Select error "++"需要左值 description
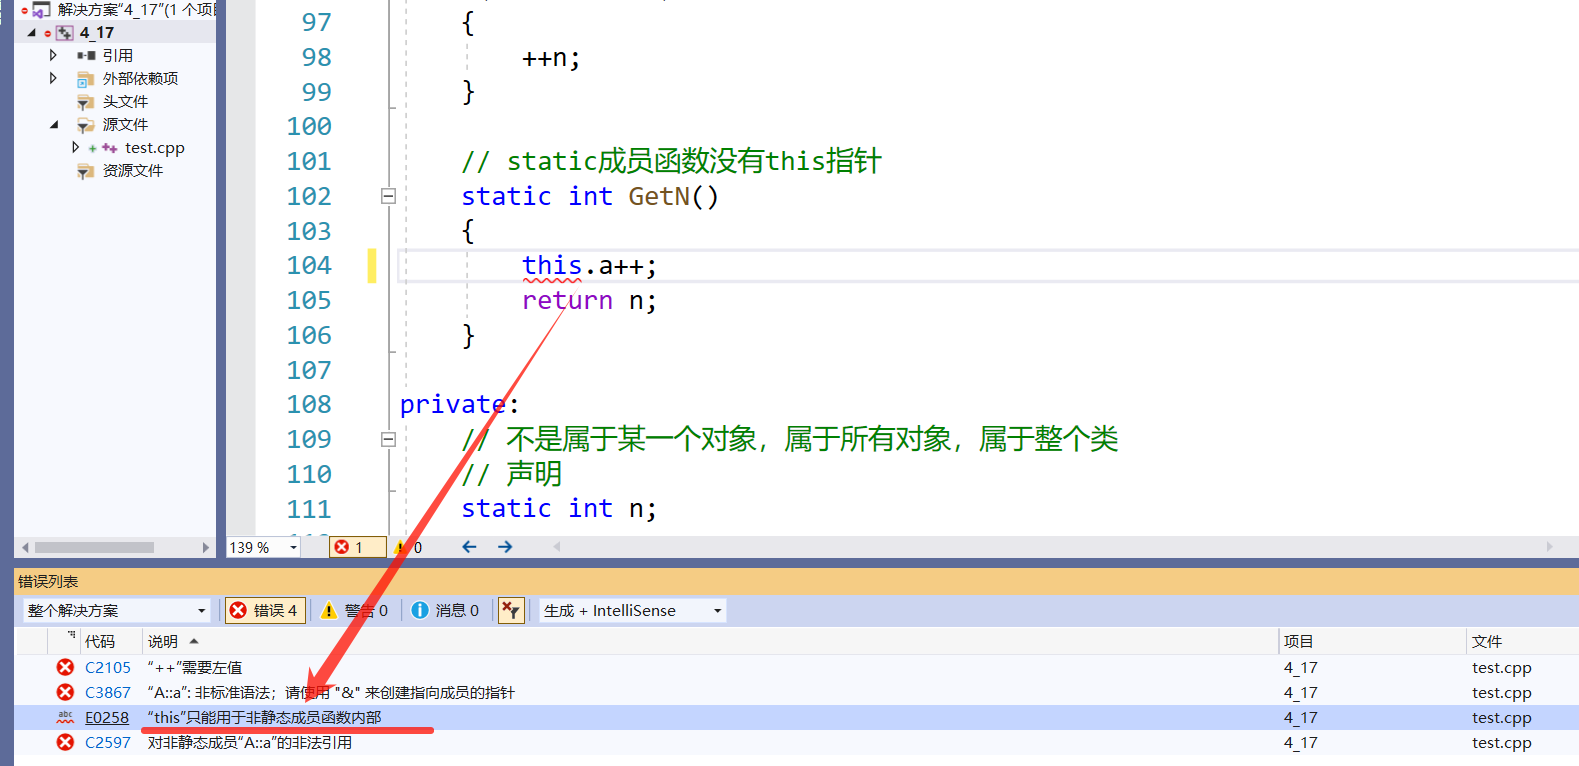 [195, 667]
